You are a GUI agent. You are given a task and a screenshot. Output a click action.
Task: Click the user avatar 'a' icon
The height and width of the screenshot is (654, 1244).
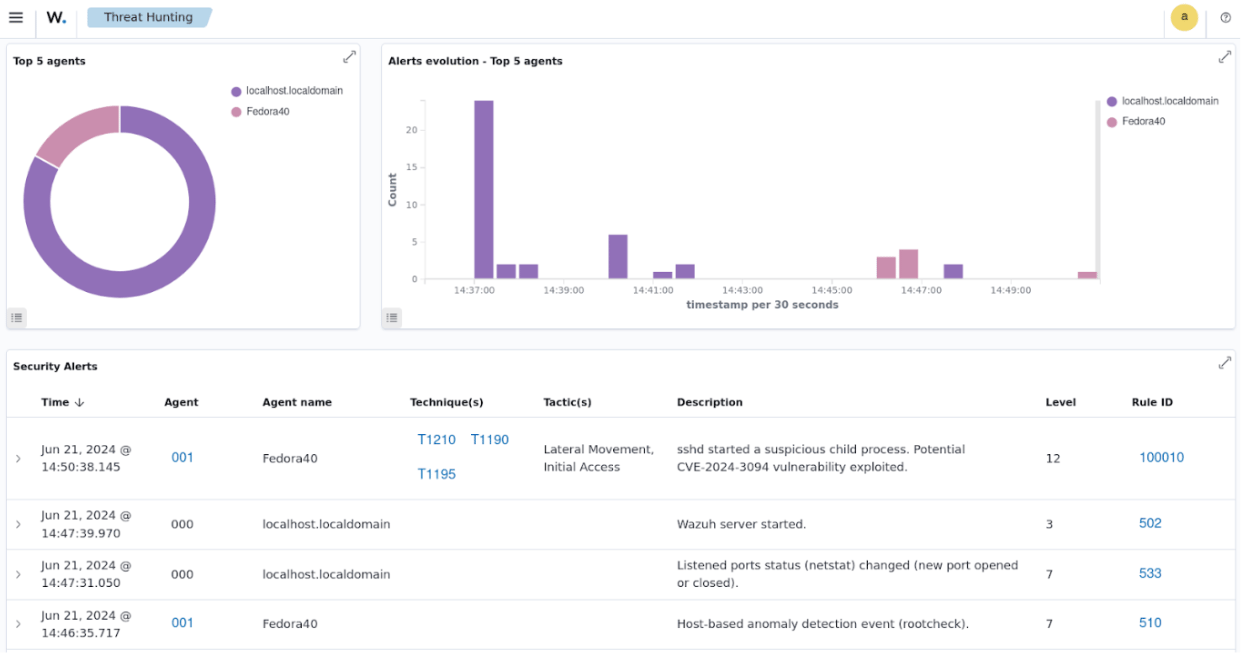click(x=1184, y=17)
